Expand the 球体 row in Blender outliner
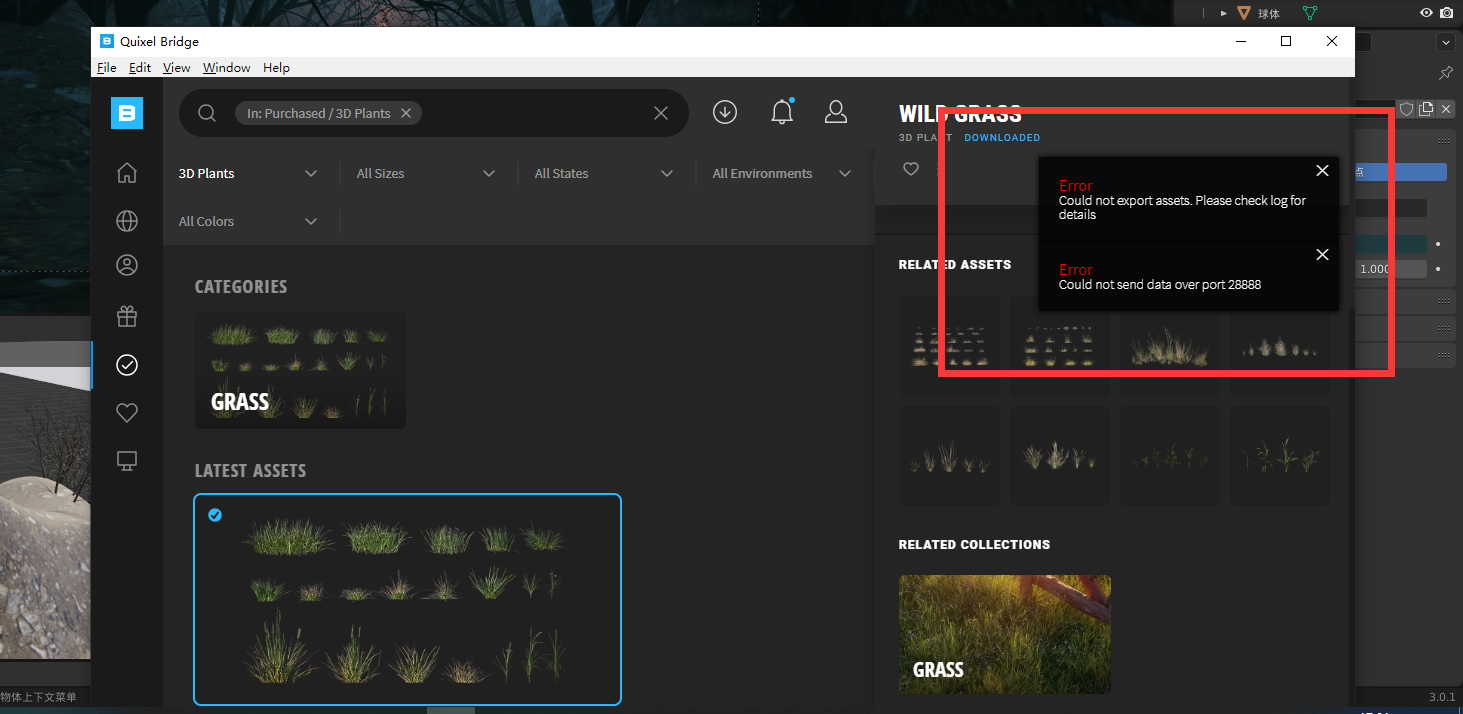 (x=1224, y=13)
